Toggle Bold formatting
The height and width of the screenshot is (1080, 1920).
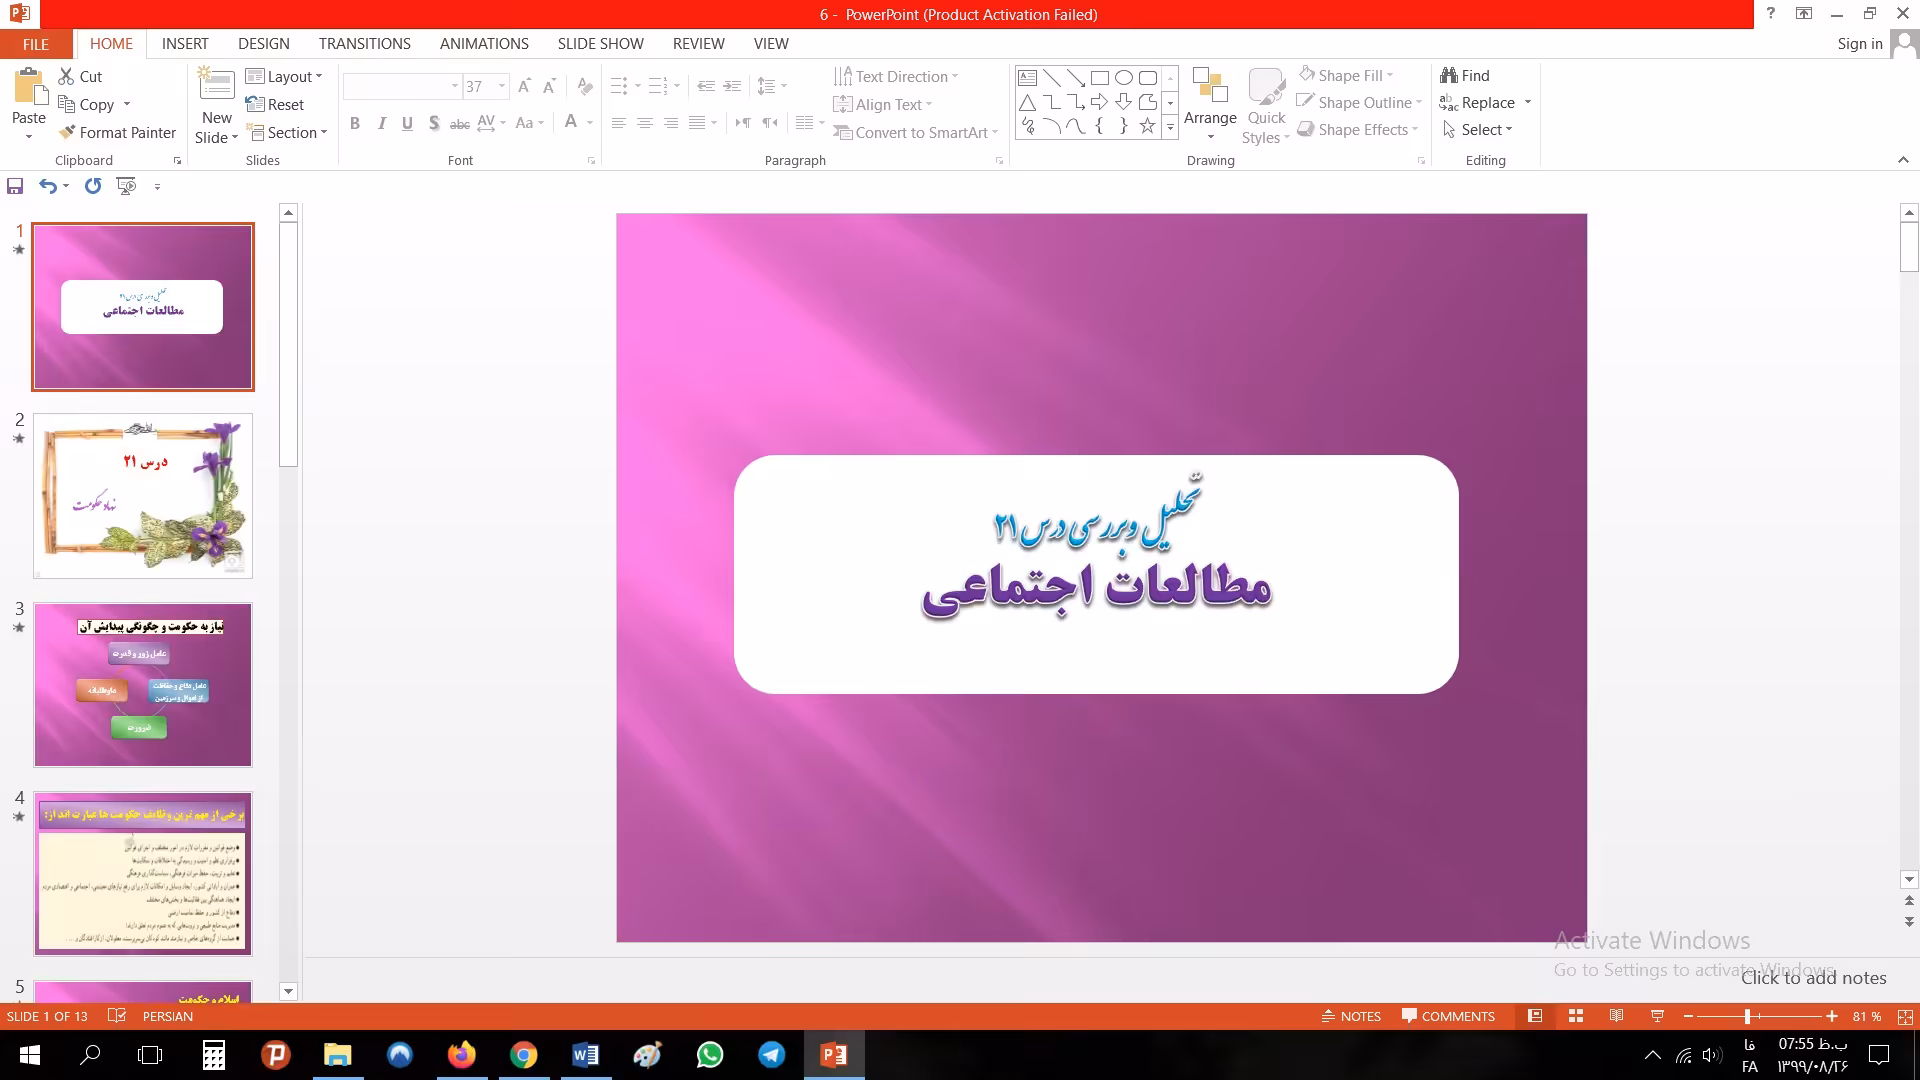[x=355, y=123]
